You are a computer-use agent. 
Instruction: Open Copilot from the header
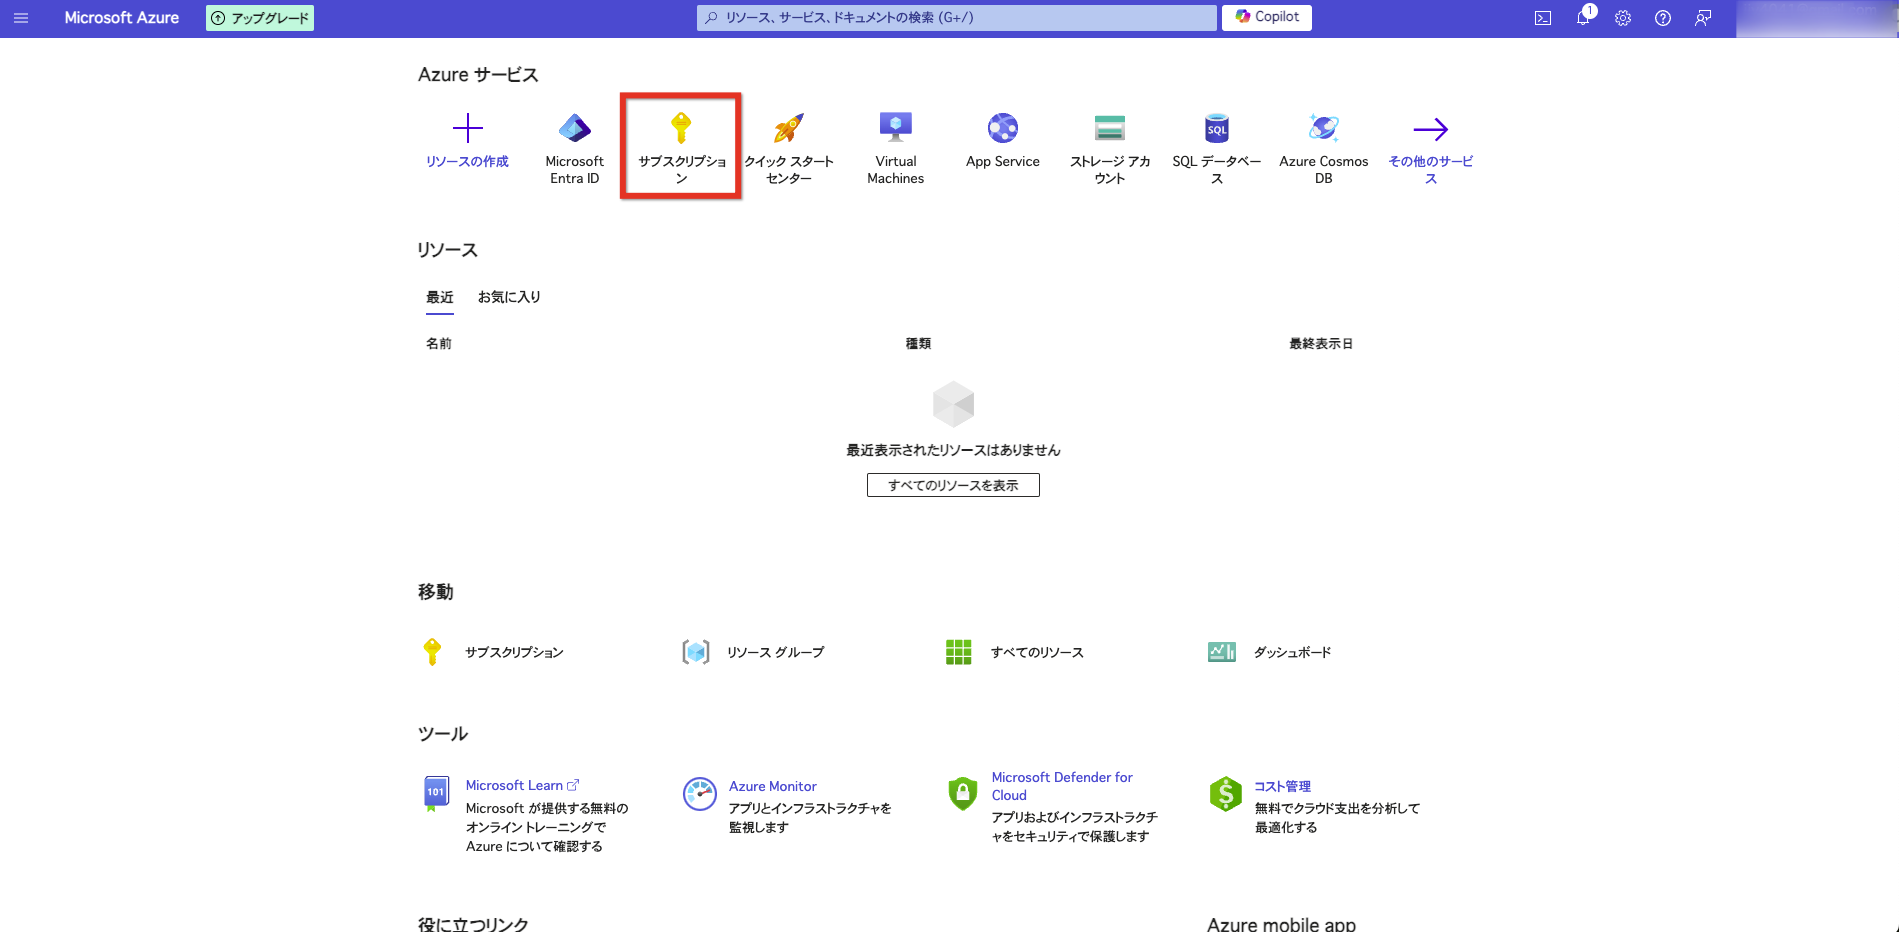[1267, 17]
